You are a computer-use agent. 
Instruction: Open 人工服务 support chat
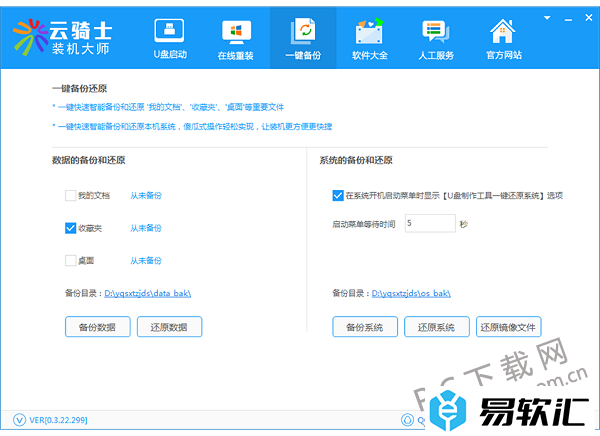pos(436,39)
